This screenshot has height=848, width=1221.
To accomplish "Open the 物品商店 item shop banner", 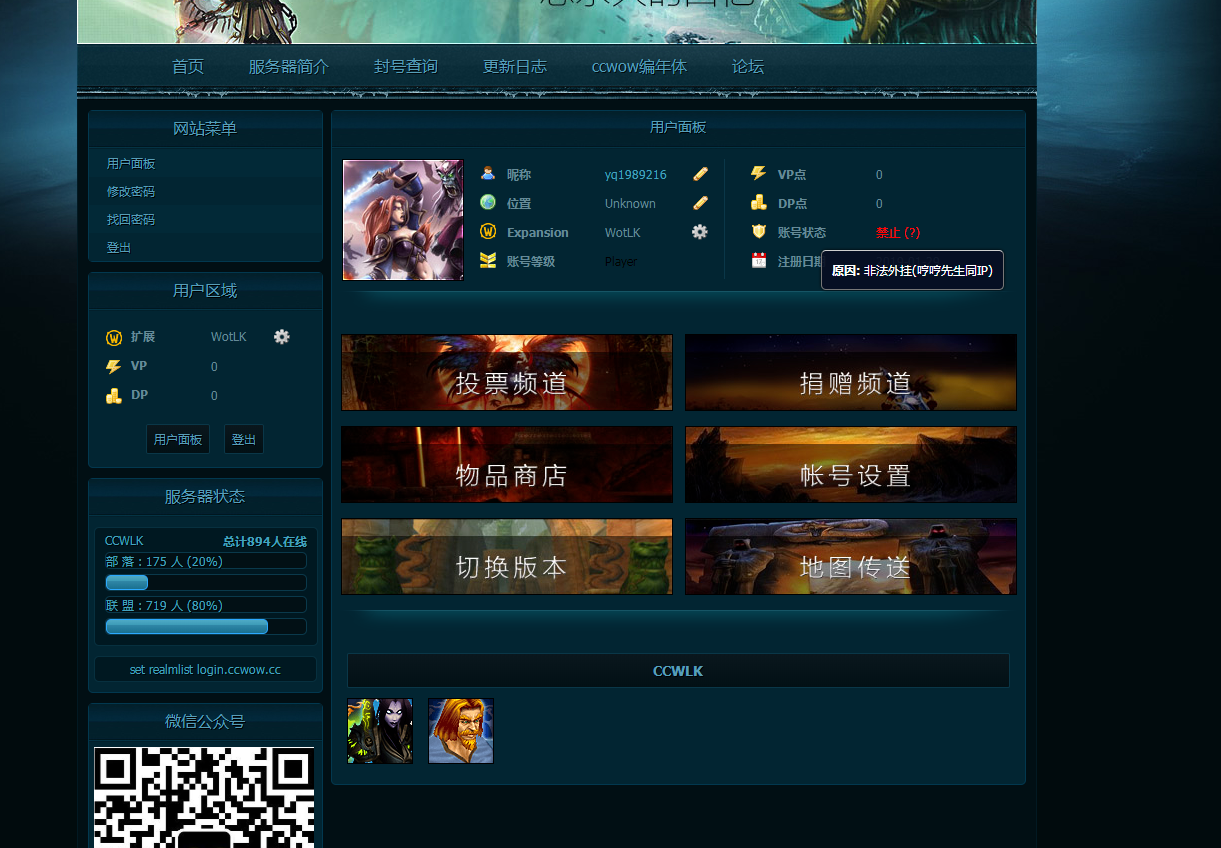I will (x=507, y=465).
